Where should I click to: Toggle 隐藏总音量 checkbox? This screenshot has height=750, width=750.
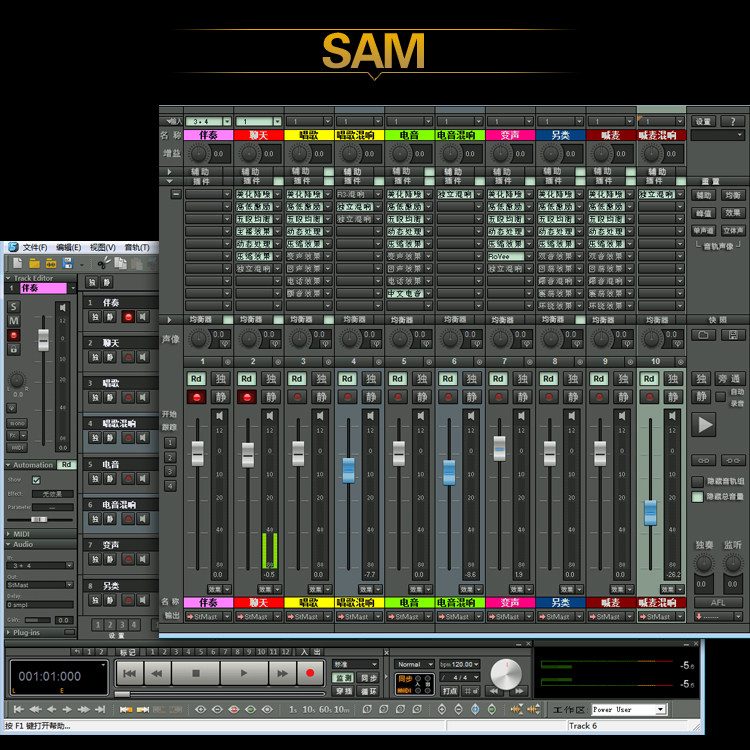697,496
